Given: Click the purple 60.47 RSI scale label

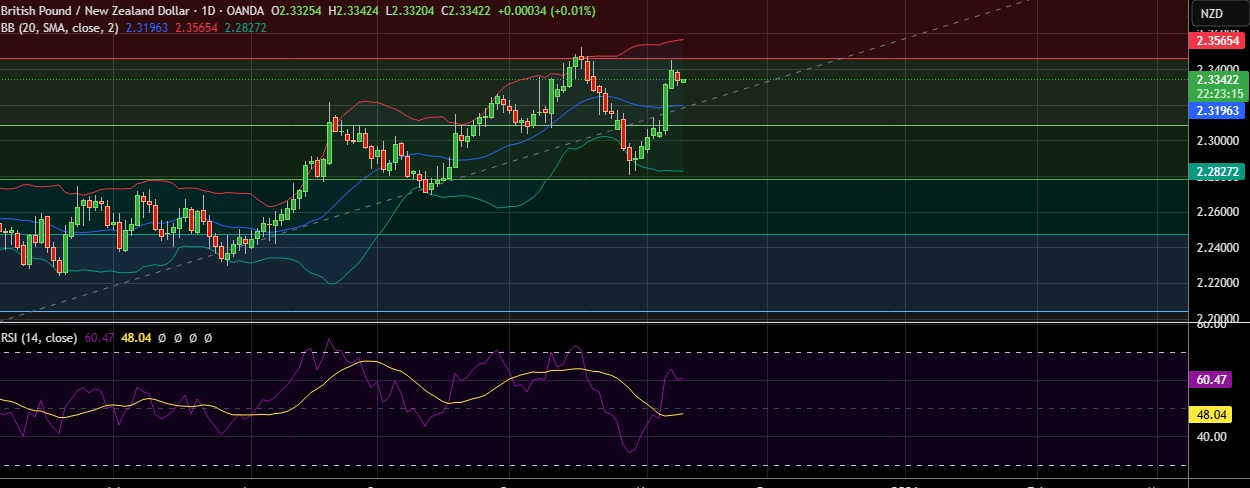Looking at the screenshot, I should pos(1211,380).
